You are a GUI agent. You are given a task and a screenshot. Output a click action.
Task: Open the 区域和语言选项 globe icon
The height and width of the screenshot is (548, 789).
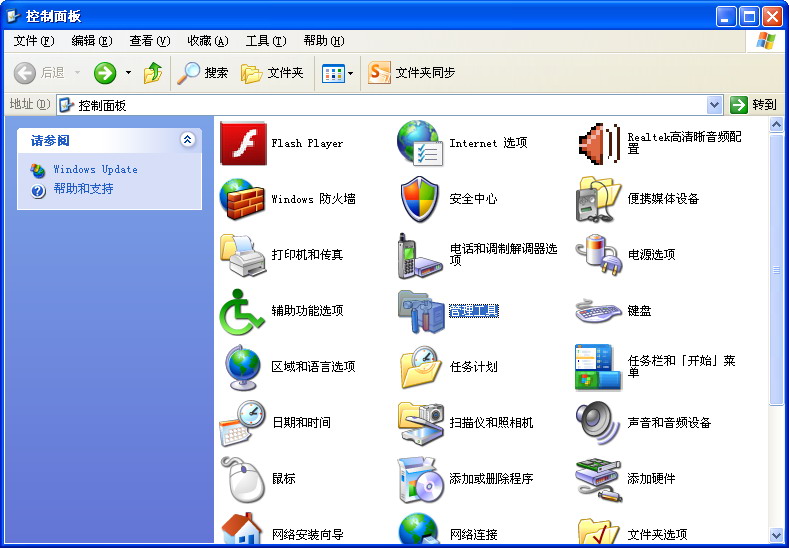click(x=243, y=367)
